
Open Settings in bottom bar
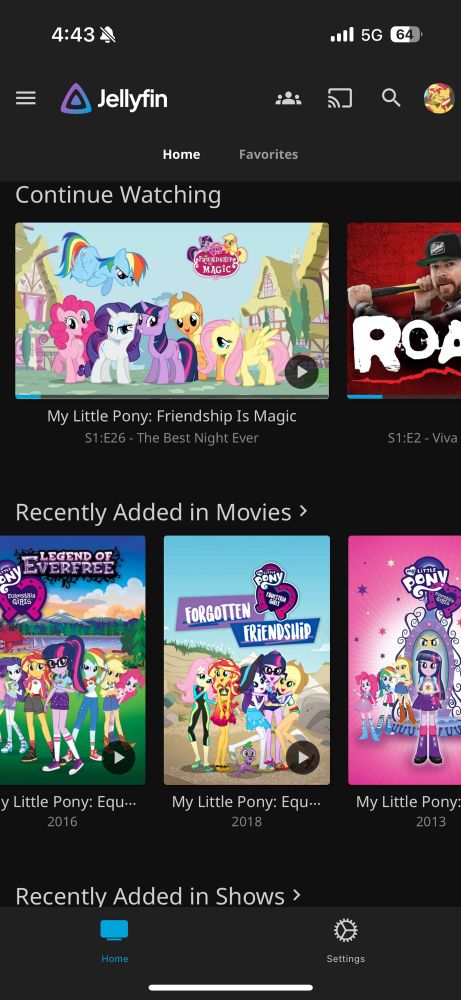click(346, 941)
